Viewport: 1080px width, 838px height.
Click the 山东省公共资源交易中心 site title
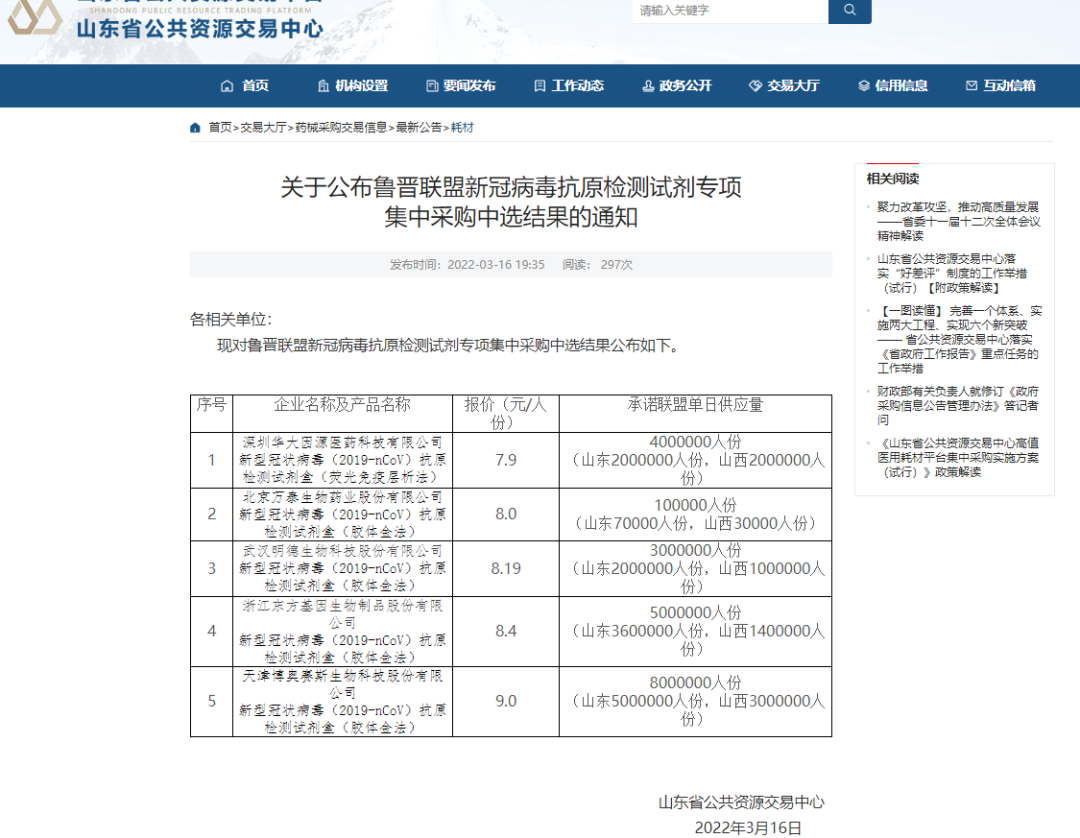(x=200, y=29)
